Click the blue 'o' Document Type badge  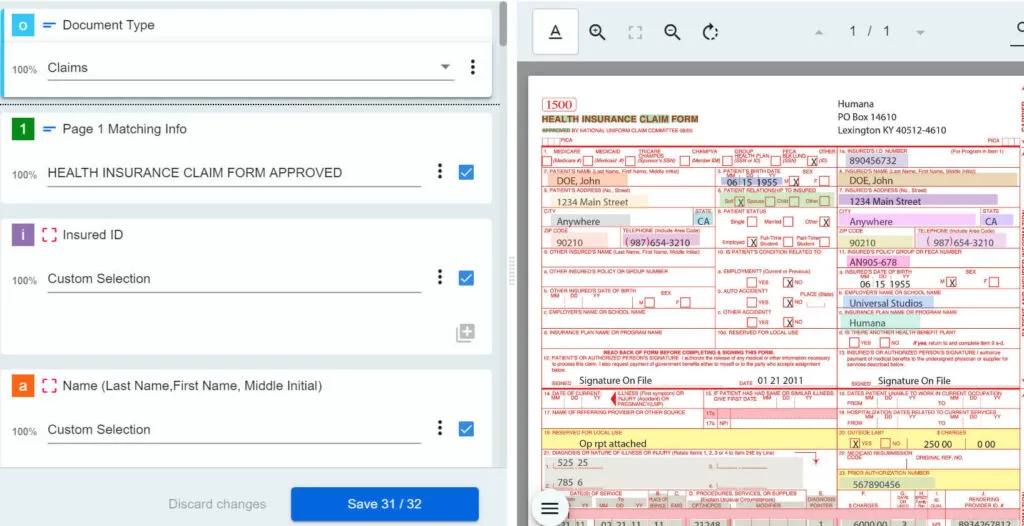click(23, 25)
